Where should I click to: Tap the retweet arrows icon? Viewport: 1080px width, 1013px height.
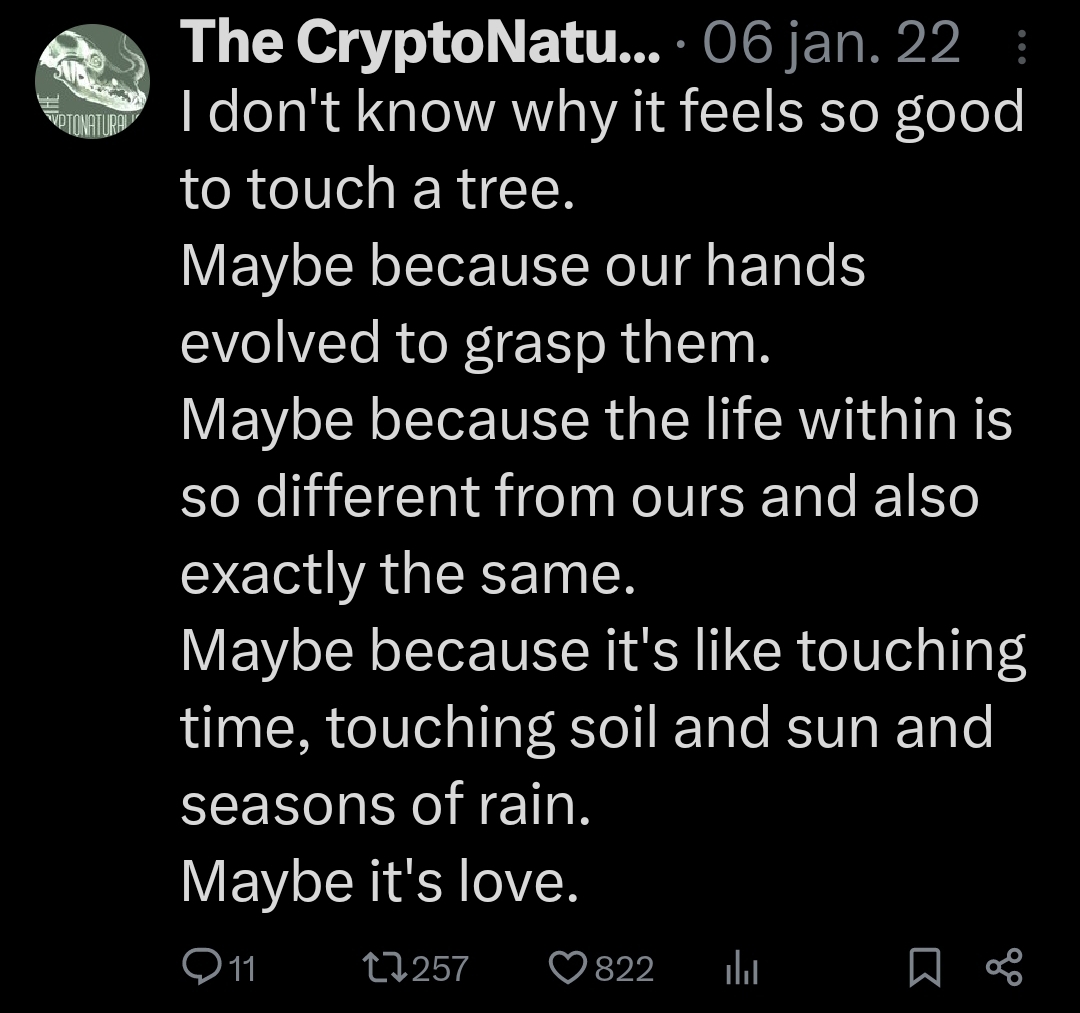pyautogui.click(x=385, y=967)
